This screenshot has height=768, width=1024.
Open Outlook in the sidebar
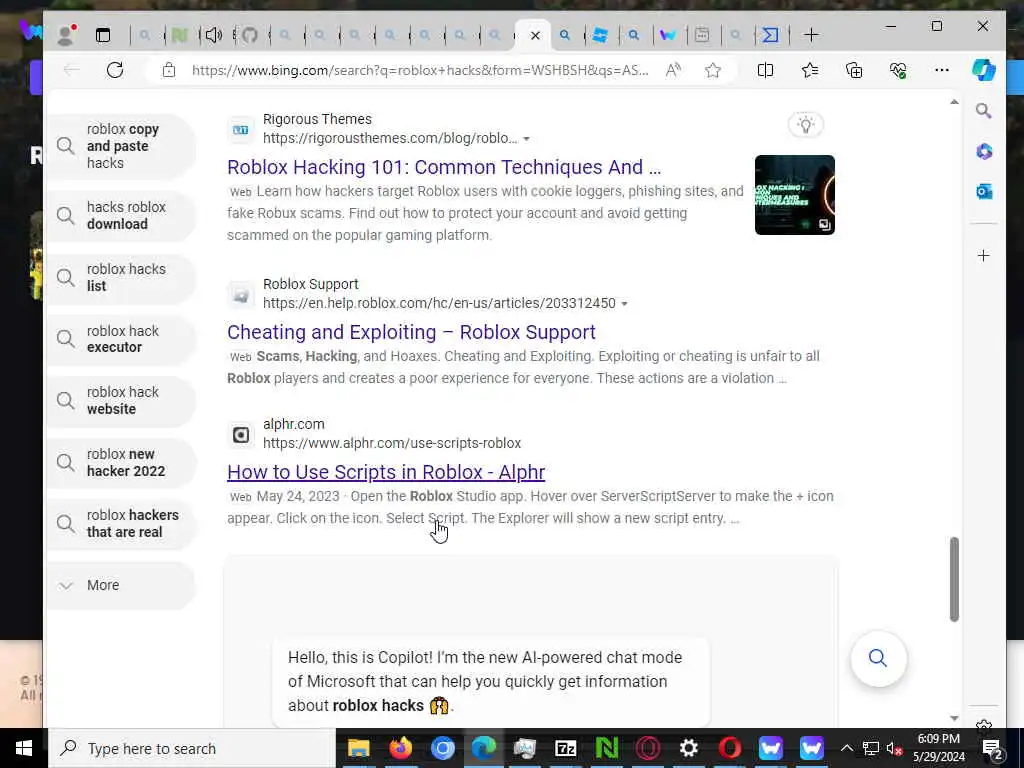pos(984,191)
